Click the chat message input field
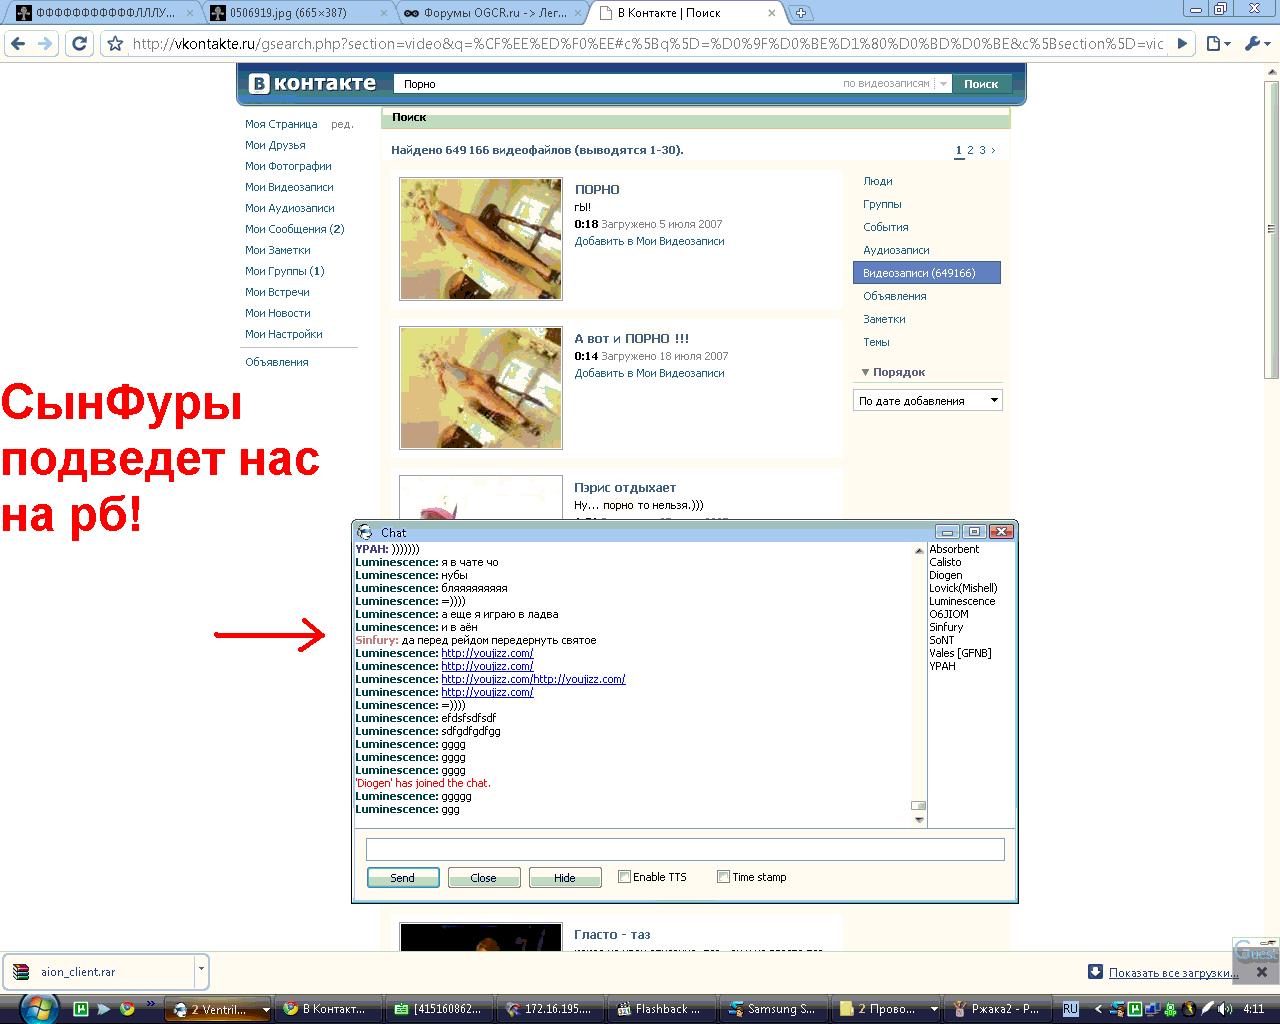1280x1024 pixels. tap(684, 849)
